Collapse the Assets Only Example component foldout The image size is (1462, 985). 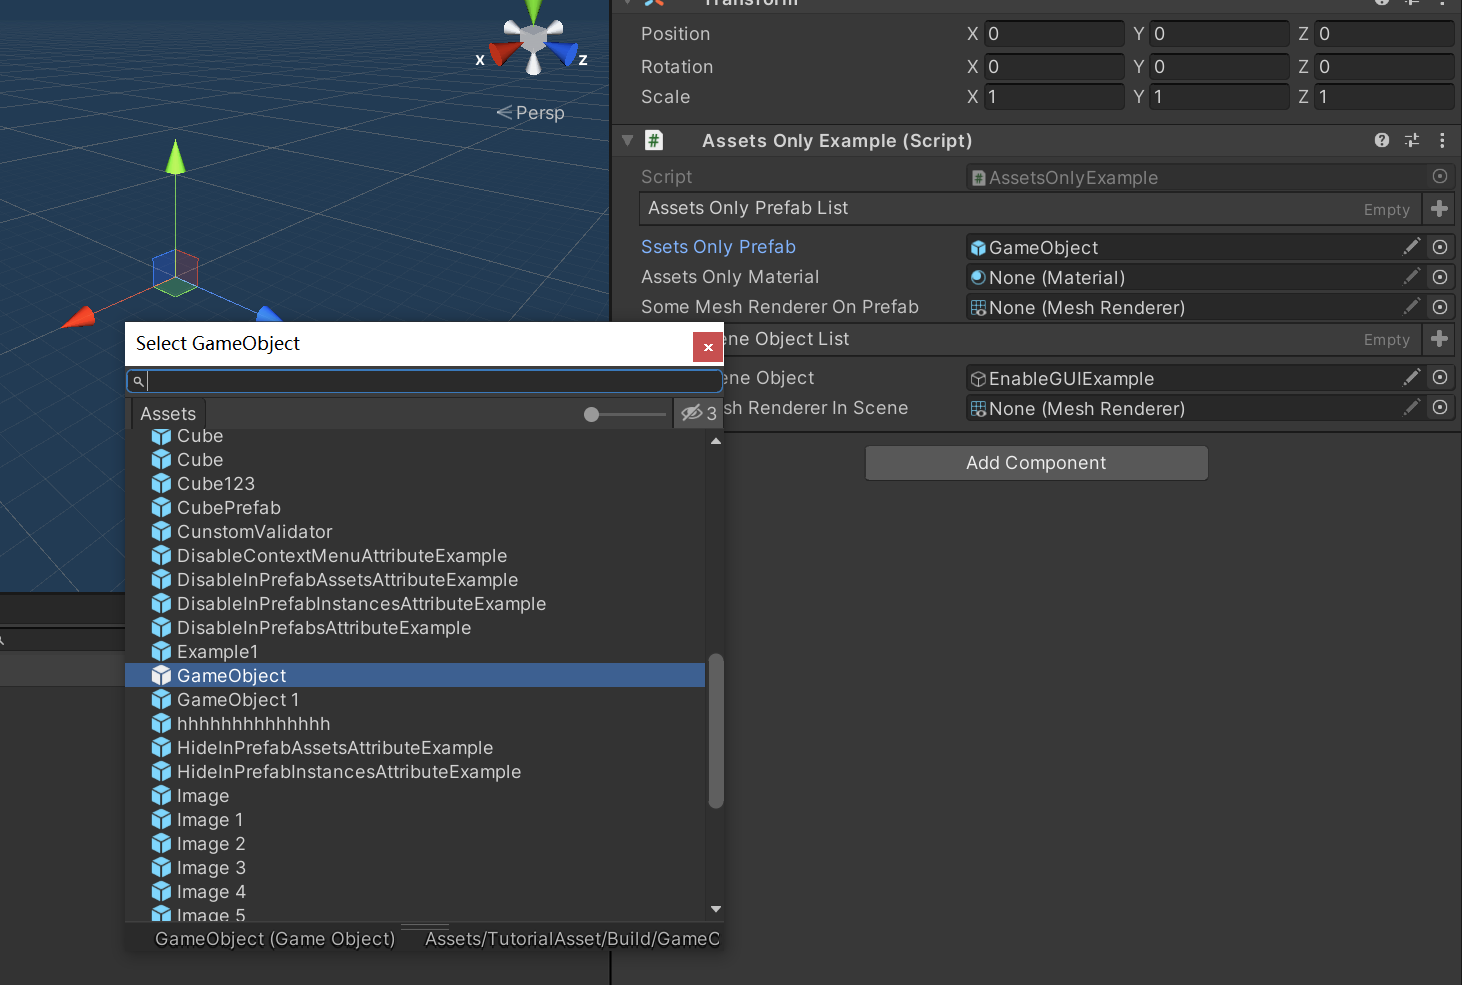pyautogui.click(x=627, y=141)
